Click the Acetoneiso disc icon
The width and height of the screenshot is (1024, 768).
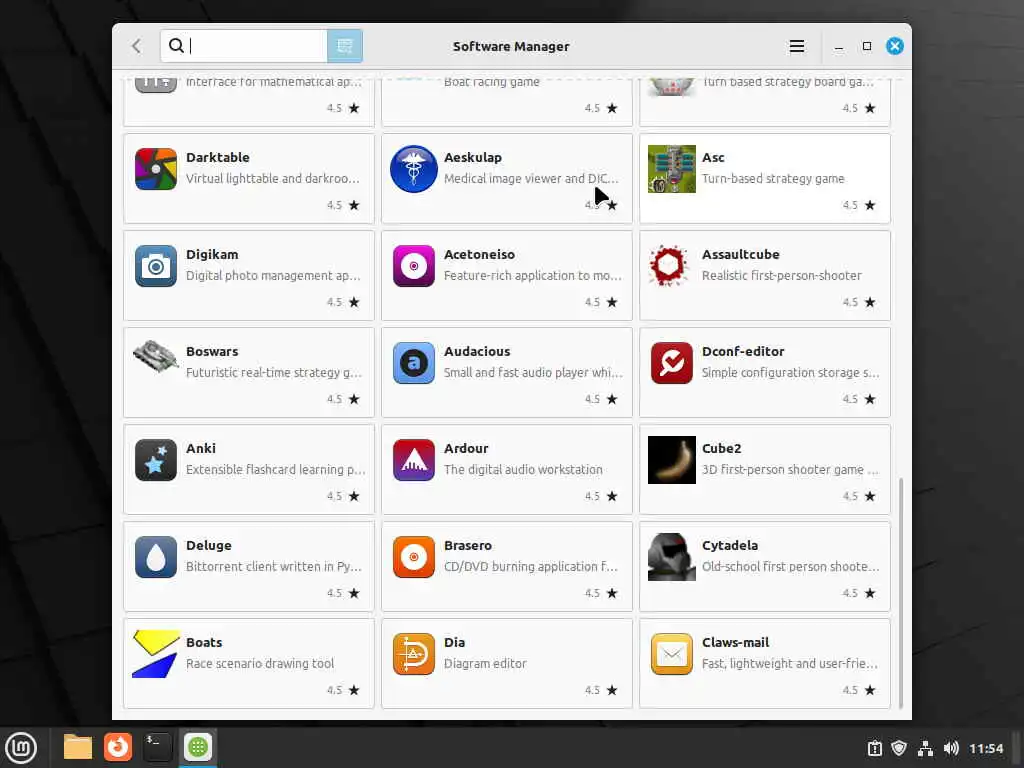click(413, 266)
